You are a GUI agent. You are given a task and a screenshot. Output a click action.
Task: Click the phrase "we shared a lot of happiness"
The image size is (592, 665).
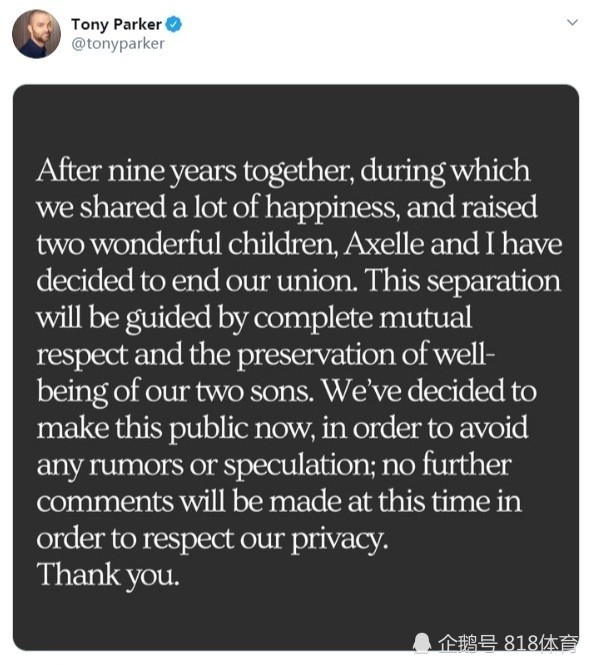[218, 208]
